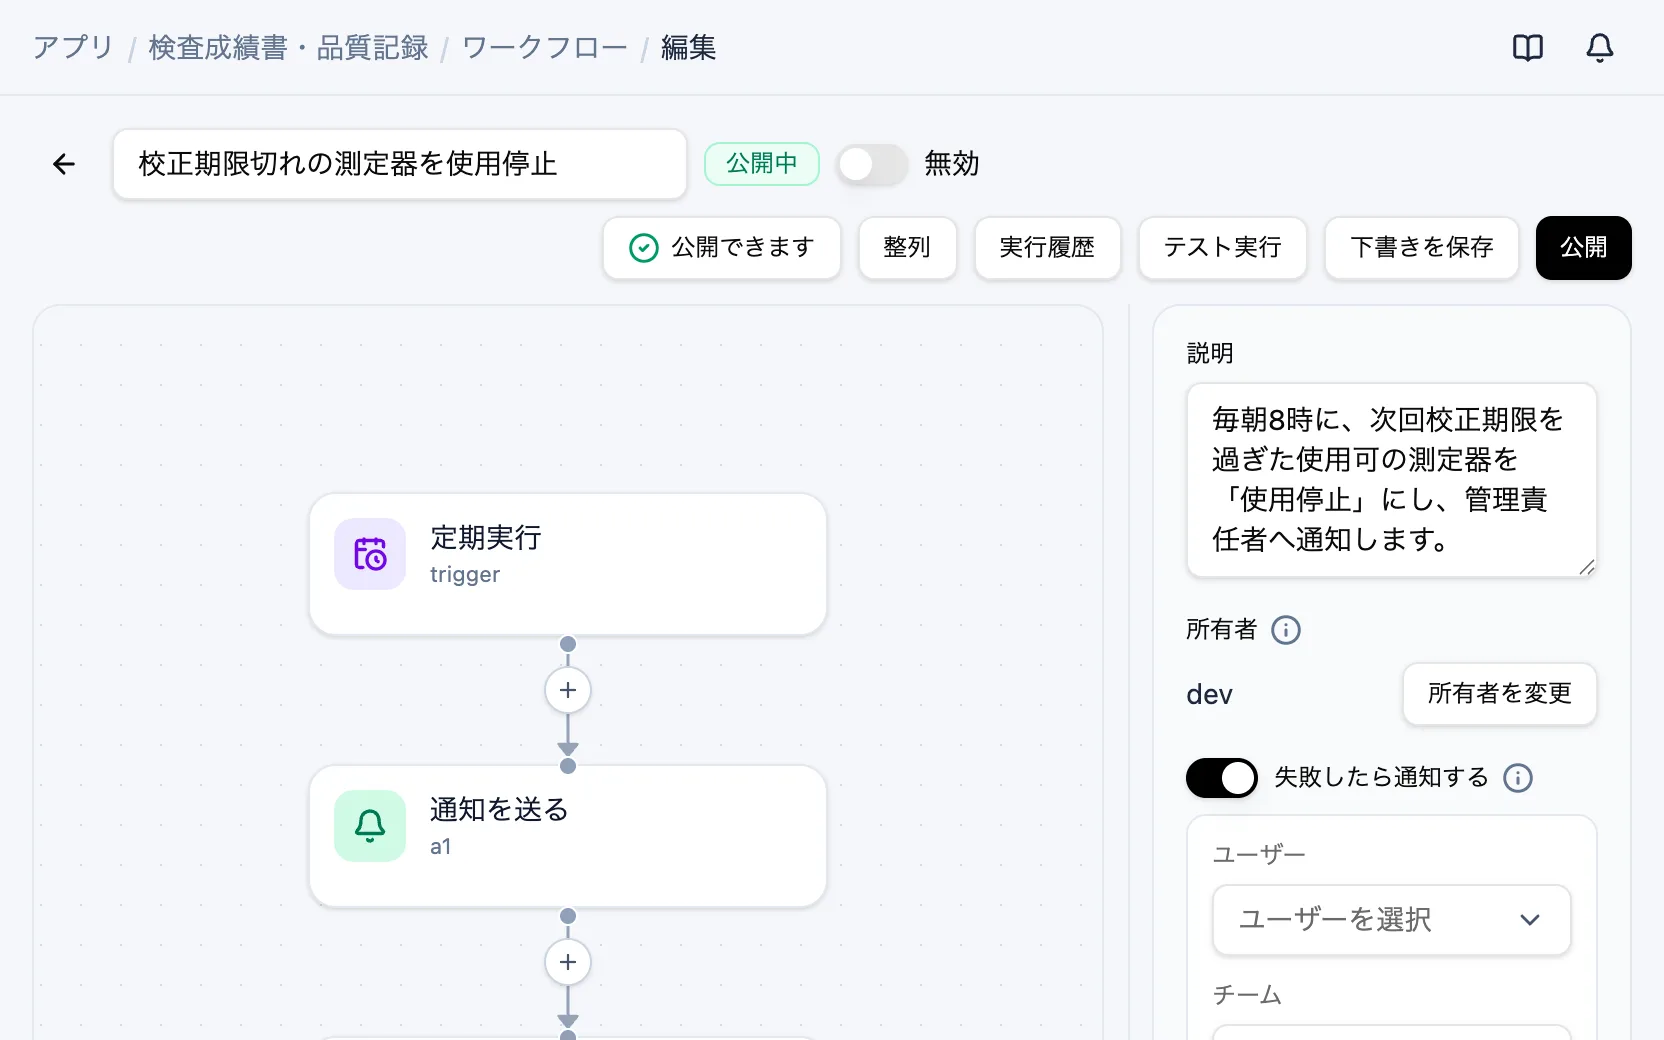
Task: Add a step below the 定期実行 node
Action: coord(568,690)
